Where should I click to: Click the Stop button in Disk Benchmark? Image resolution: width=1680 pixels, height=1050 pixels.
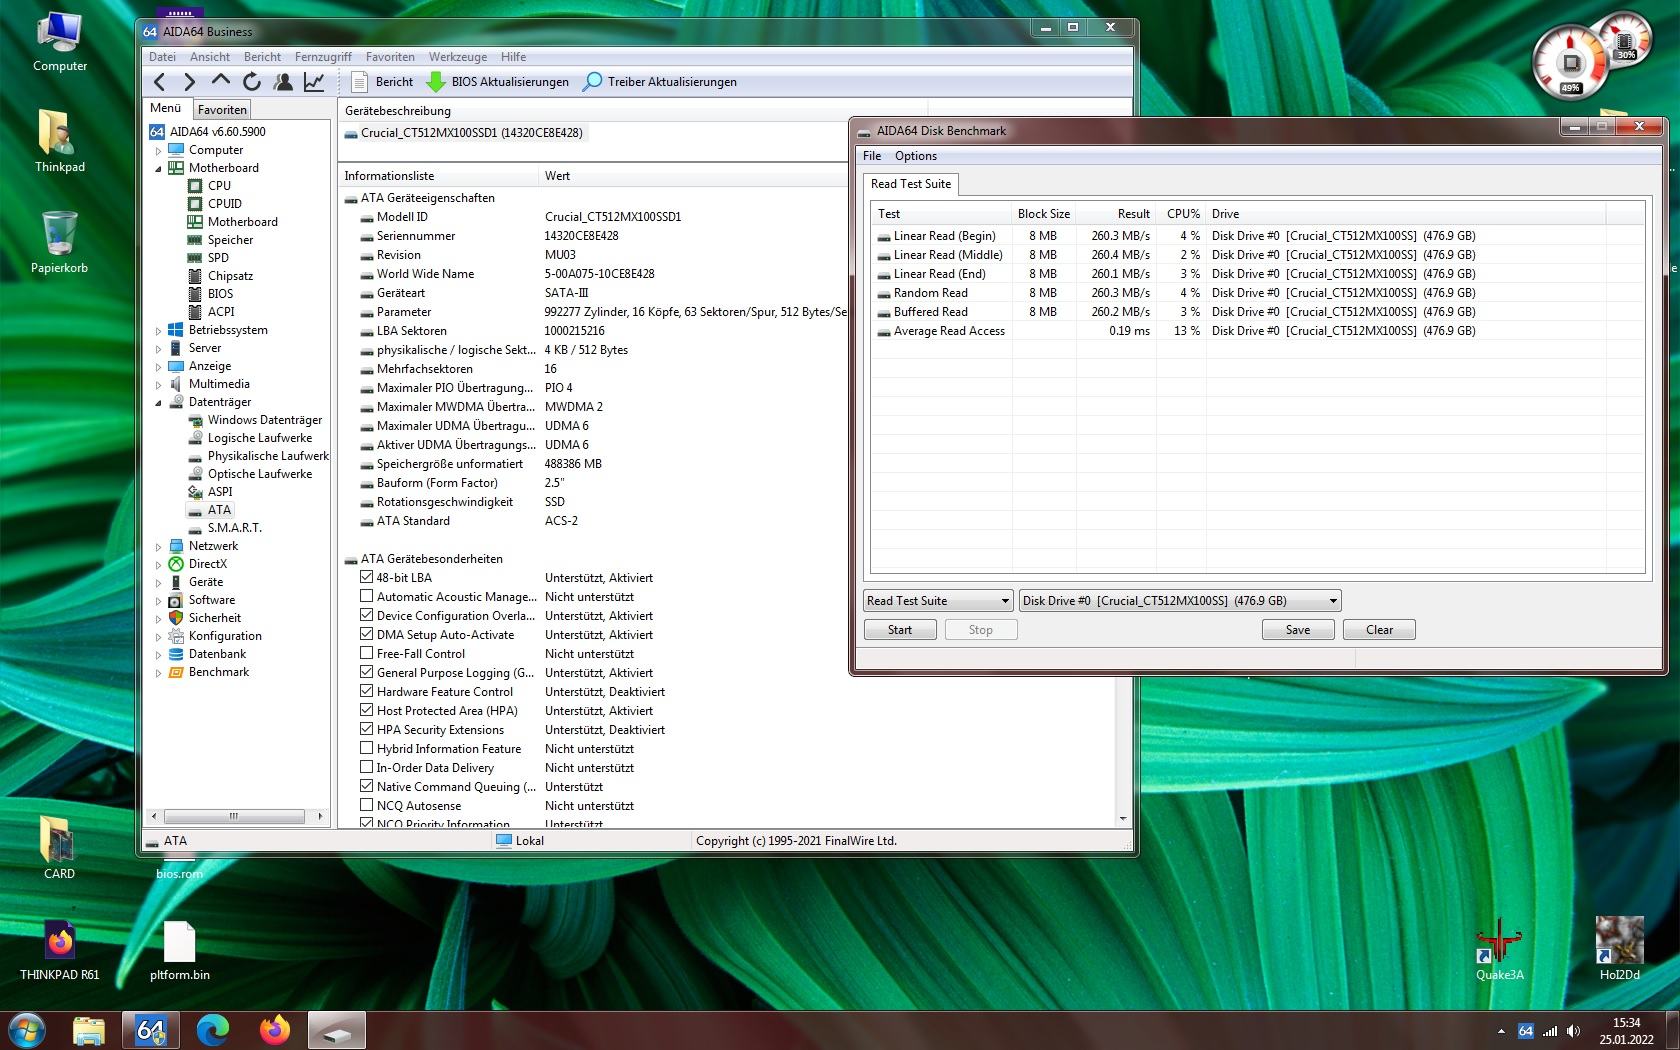[981, 630]
